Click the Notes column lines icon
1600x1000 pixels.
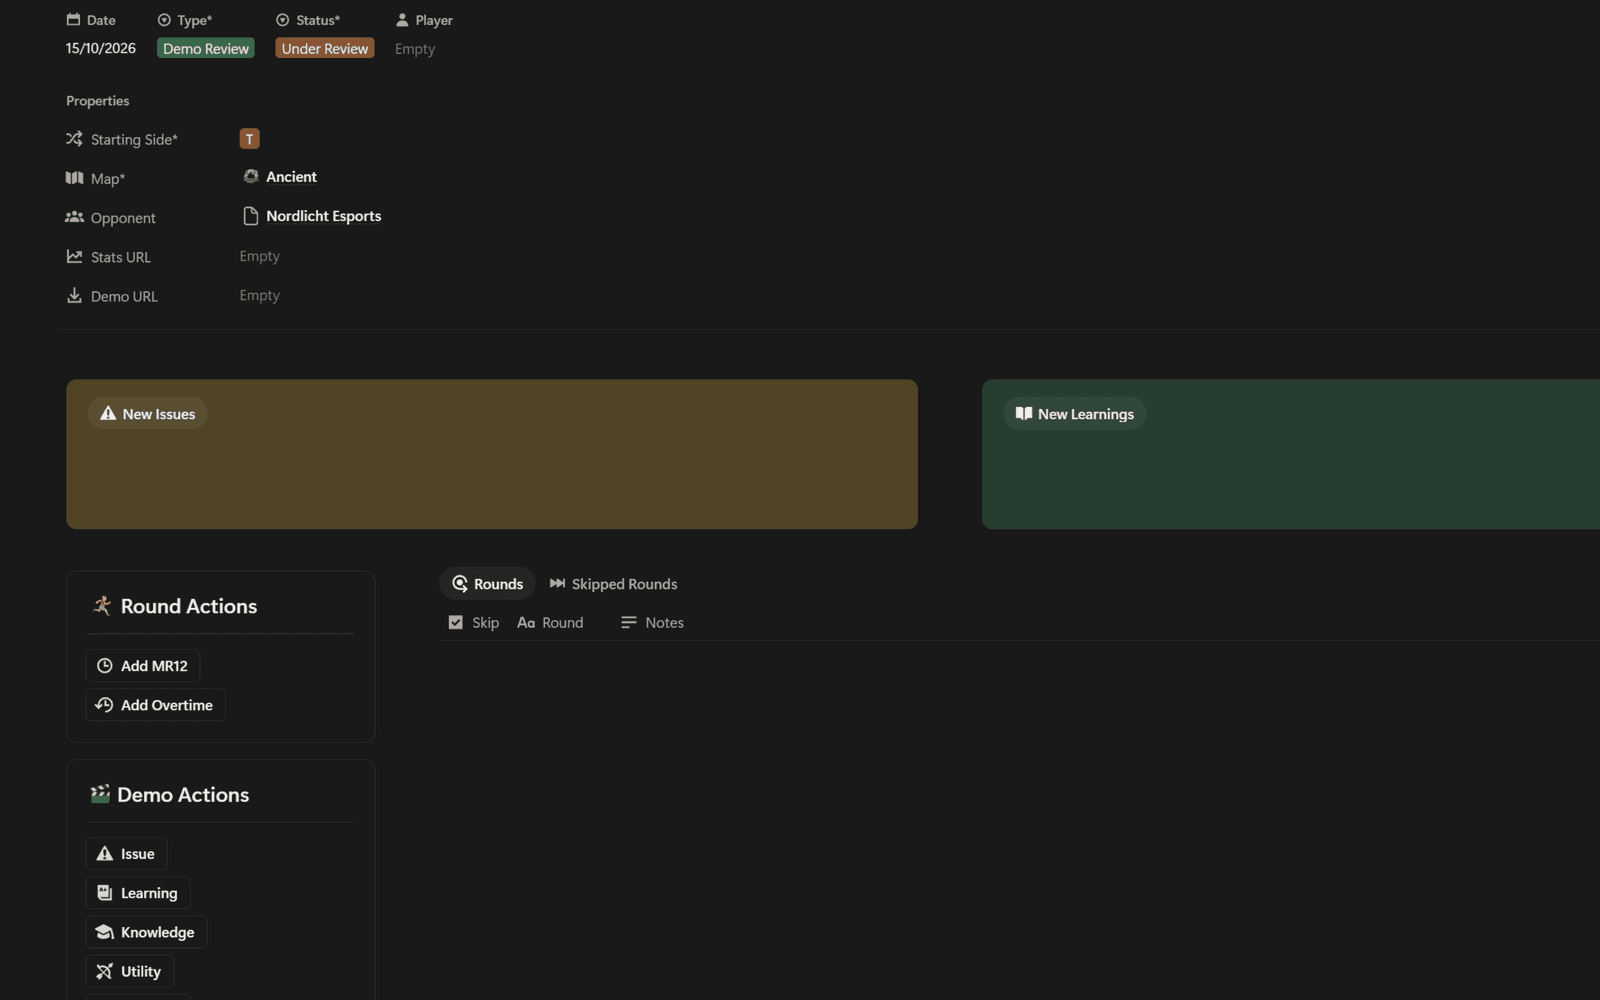click(x=628, y=622)
